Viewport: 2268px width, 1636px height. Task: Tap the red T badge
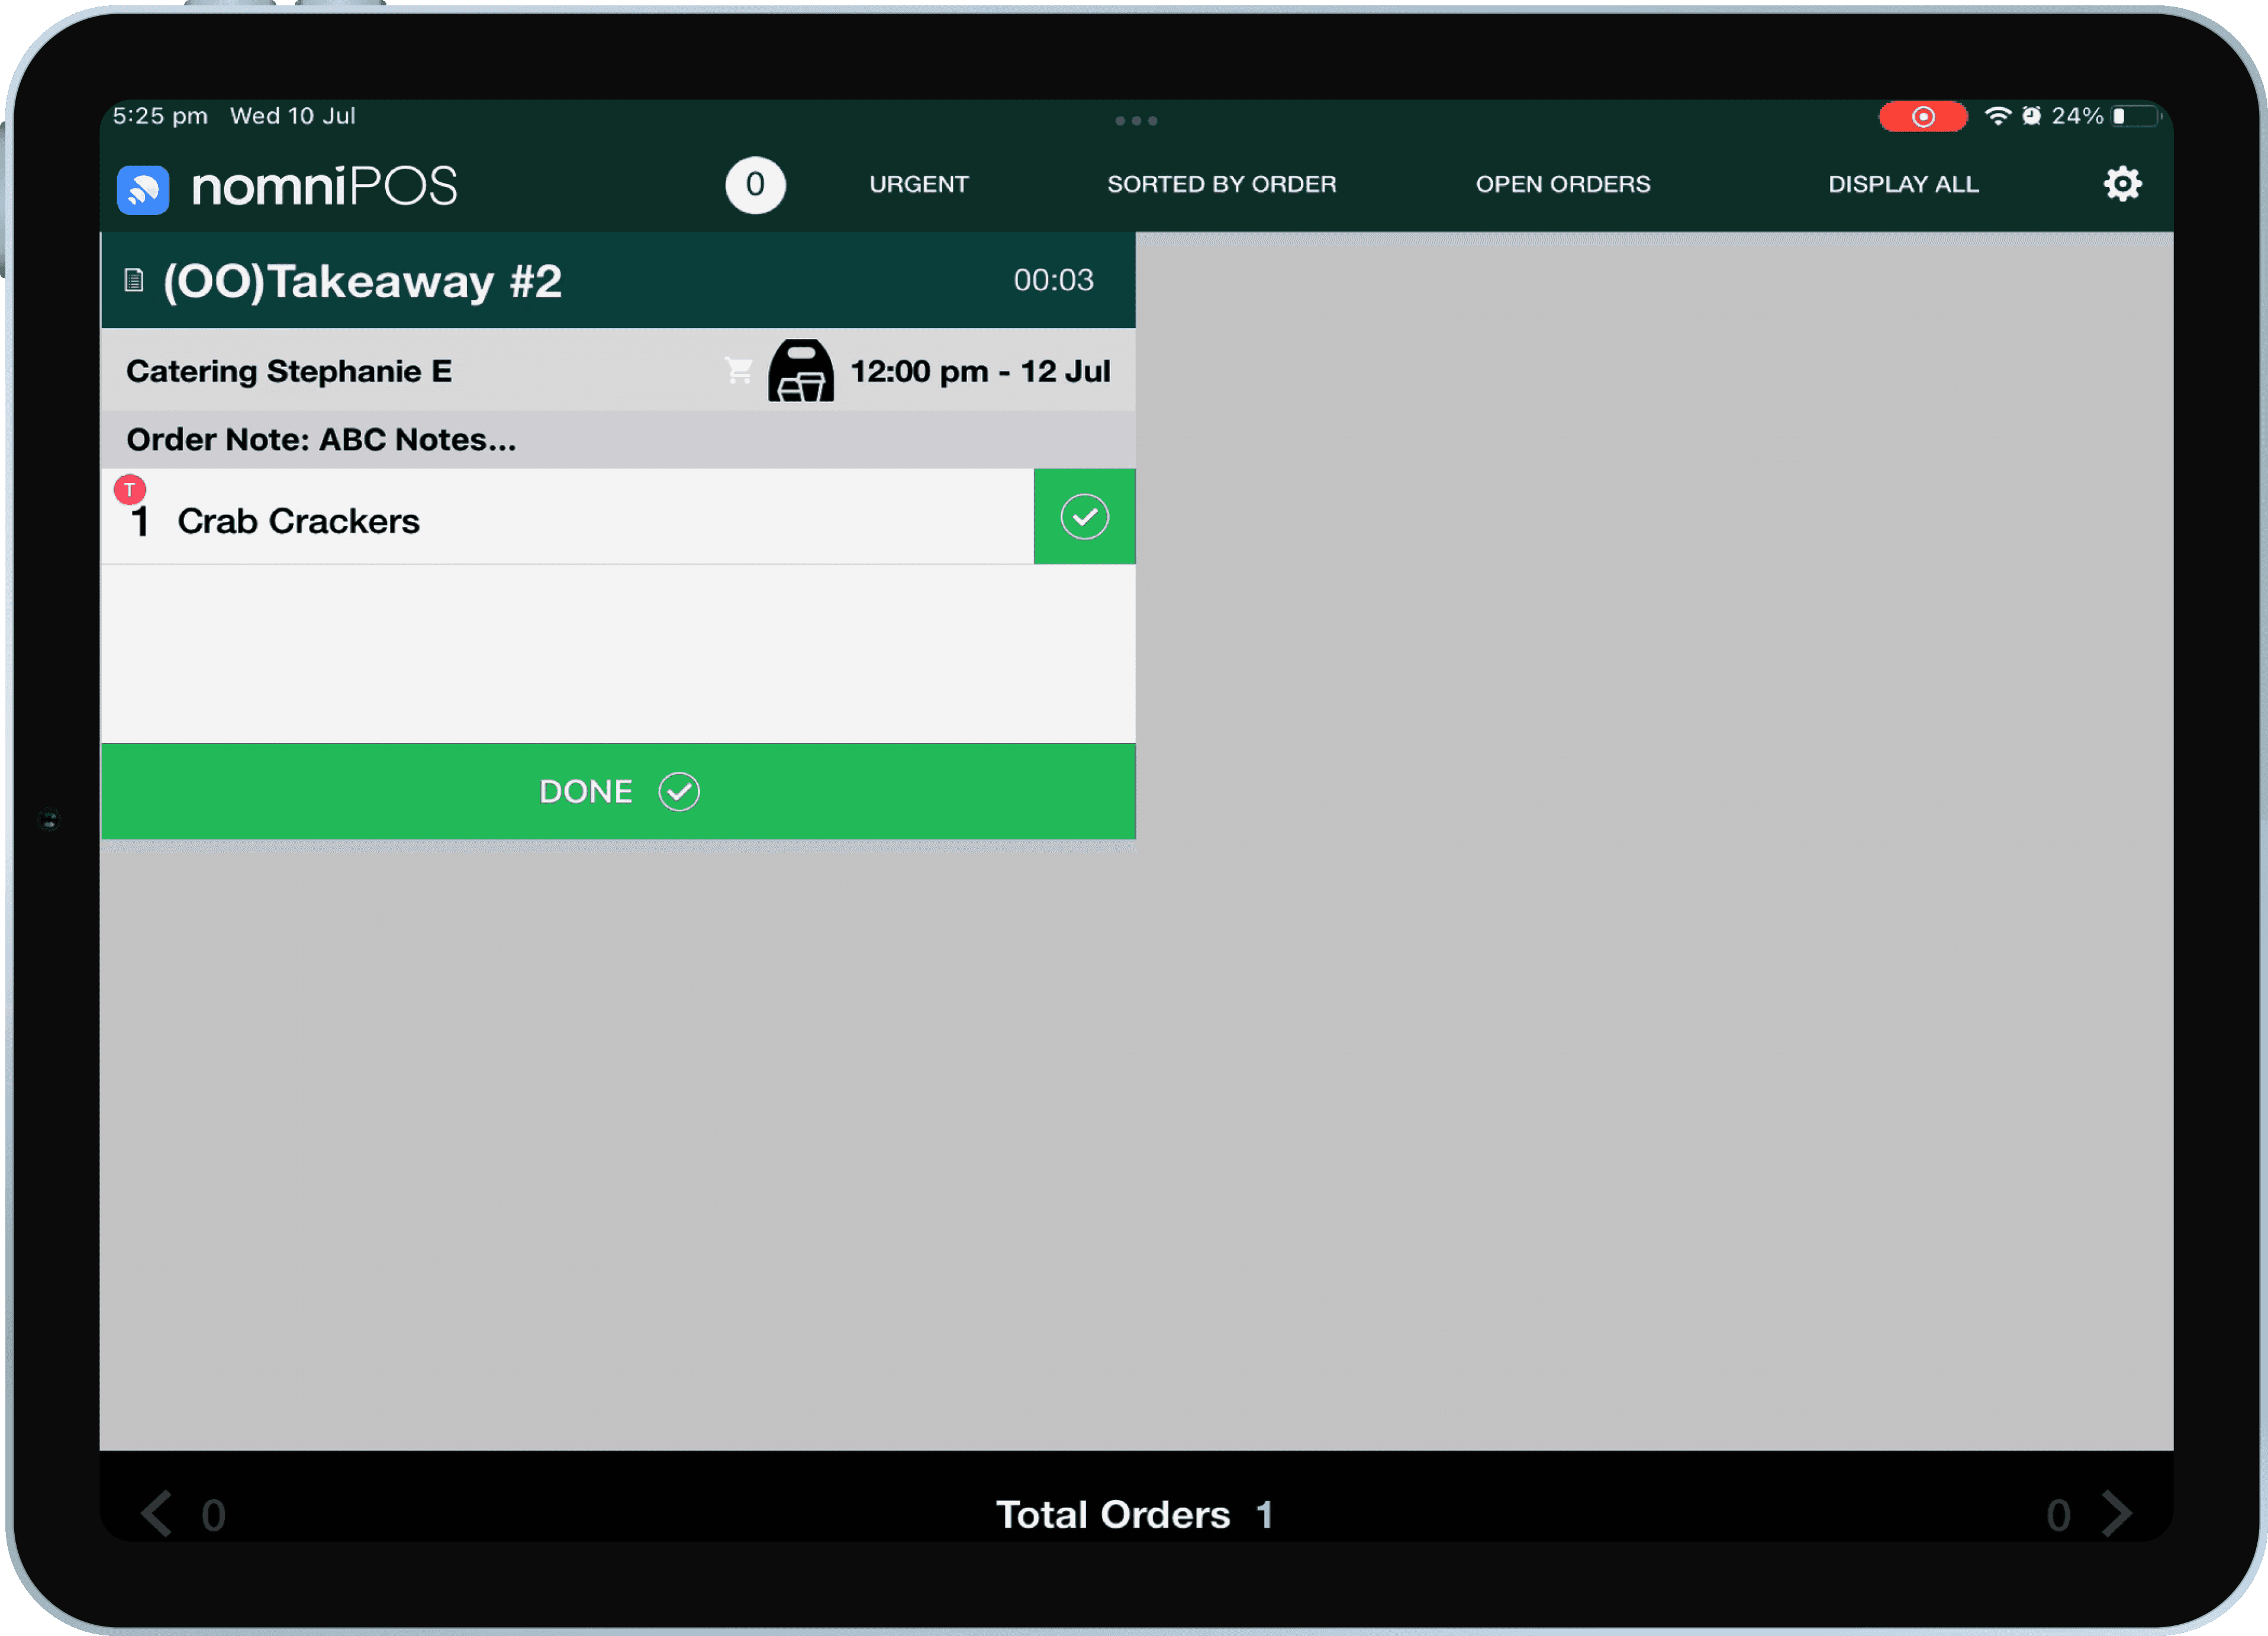(x=130, y=490)
